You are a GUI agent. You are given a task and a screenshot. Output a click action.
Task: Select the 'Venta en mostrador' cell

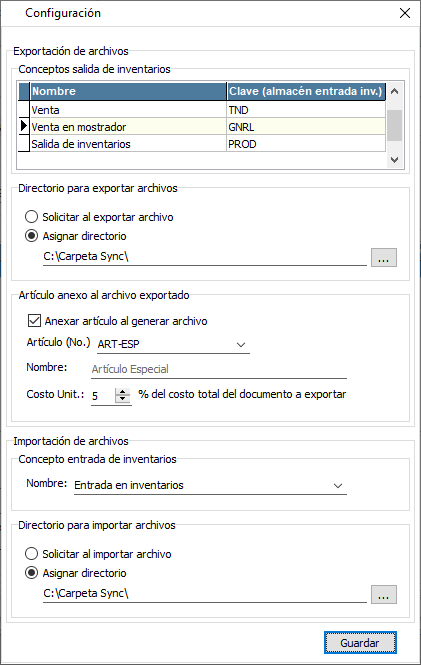click(x=128, y=127)
